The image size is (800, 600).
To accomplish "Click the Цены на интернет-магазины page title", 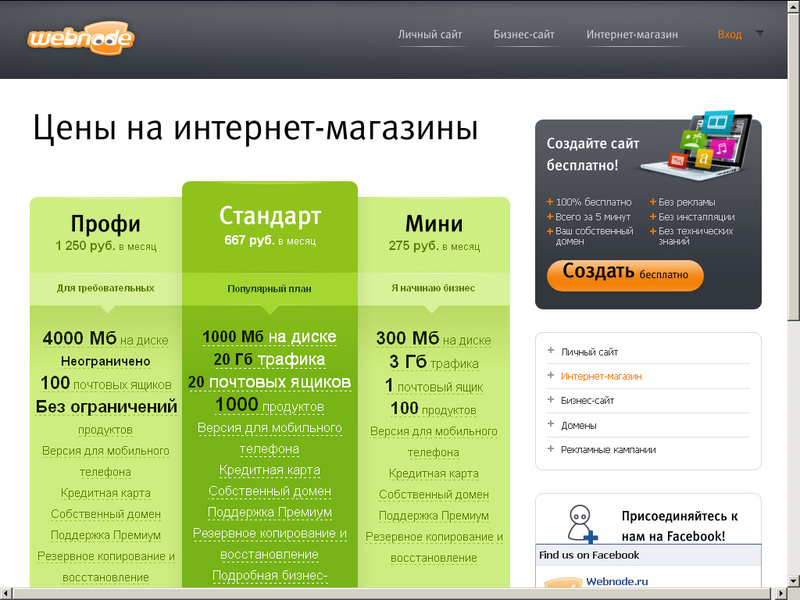I will (x=256, y=128).
